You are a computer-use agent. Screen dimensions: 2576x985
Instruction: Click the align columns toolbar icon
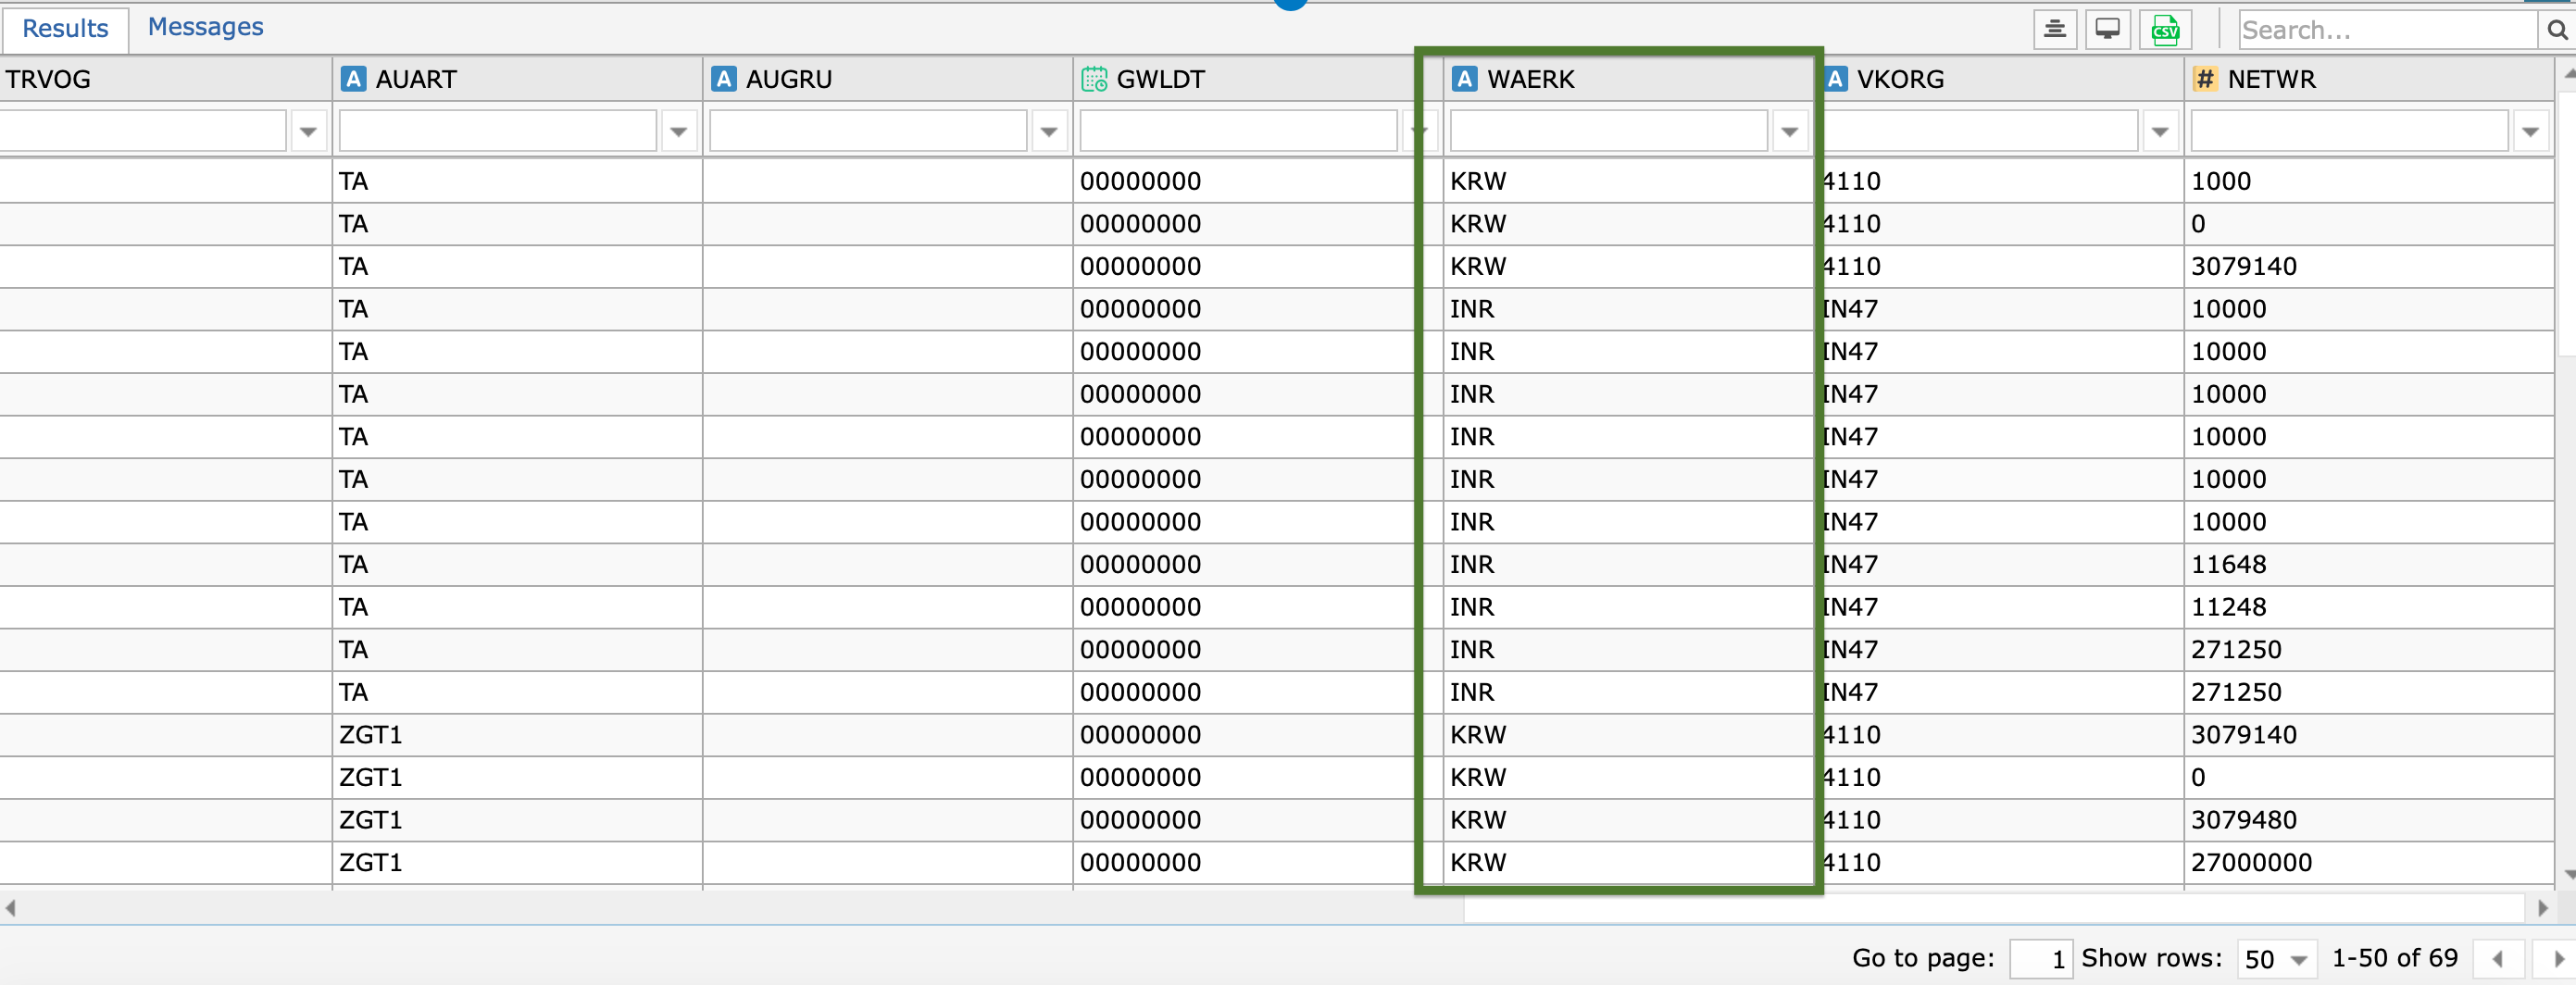pyautogui.click(x=2055, y=29)
